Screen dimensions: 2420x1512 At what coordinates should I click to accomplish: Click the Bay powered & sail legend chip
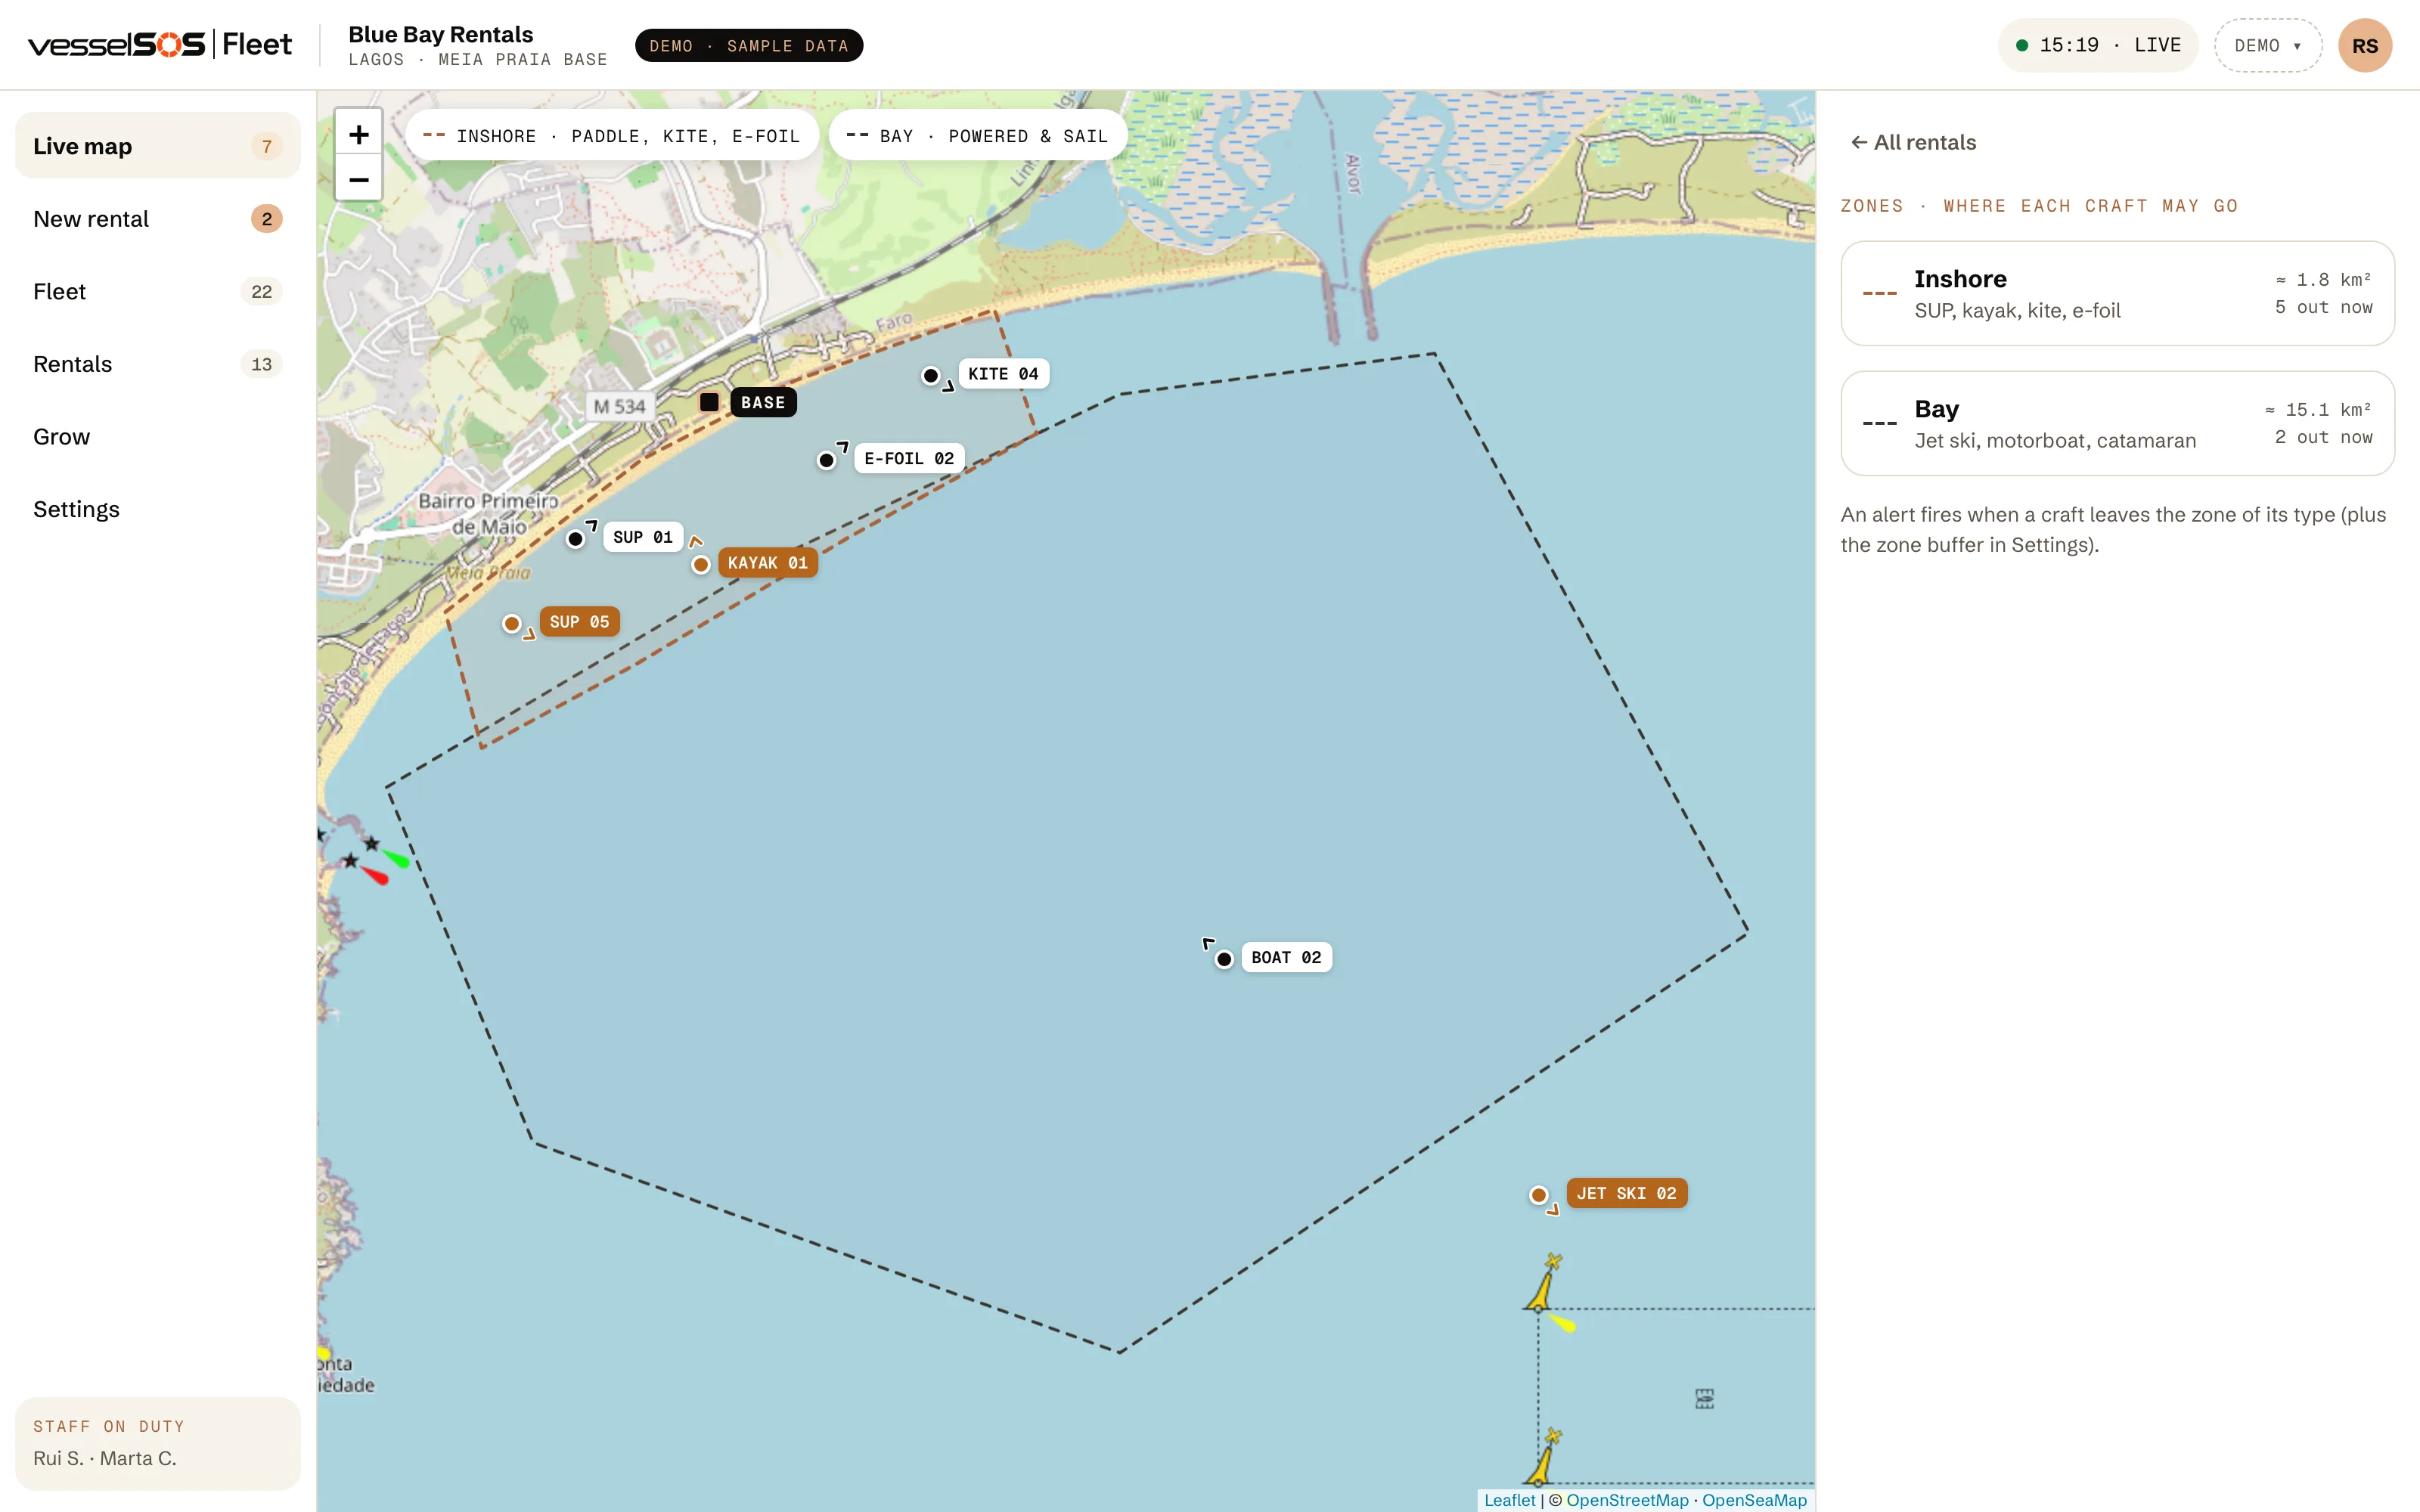[x=977, y=135]
